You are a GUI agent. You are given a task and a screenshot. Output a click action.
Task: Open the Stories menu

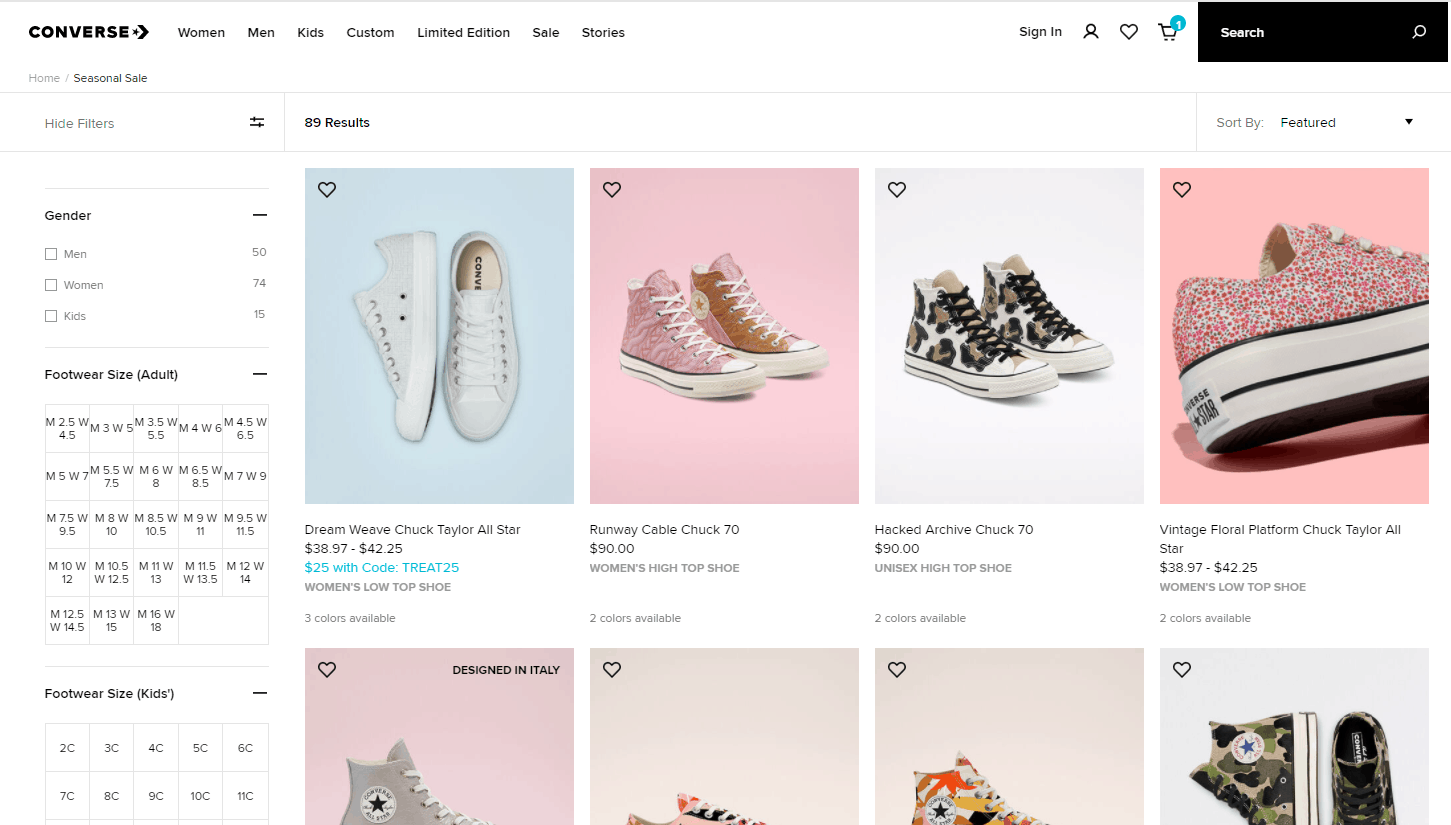603,32
